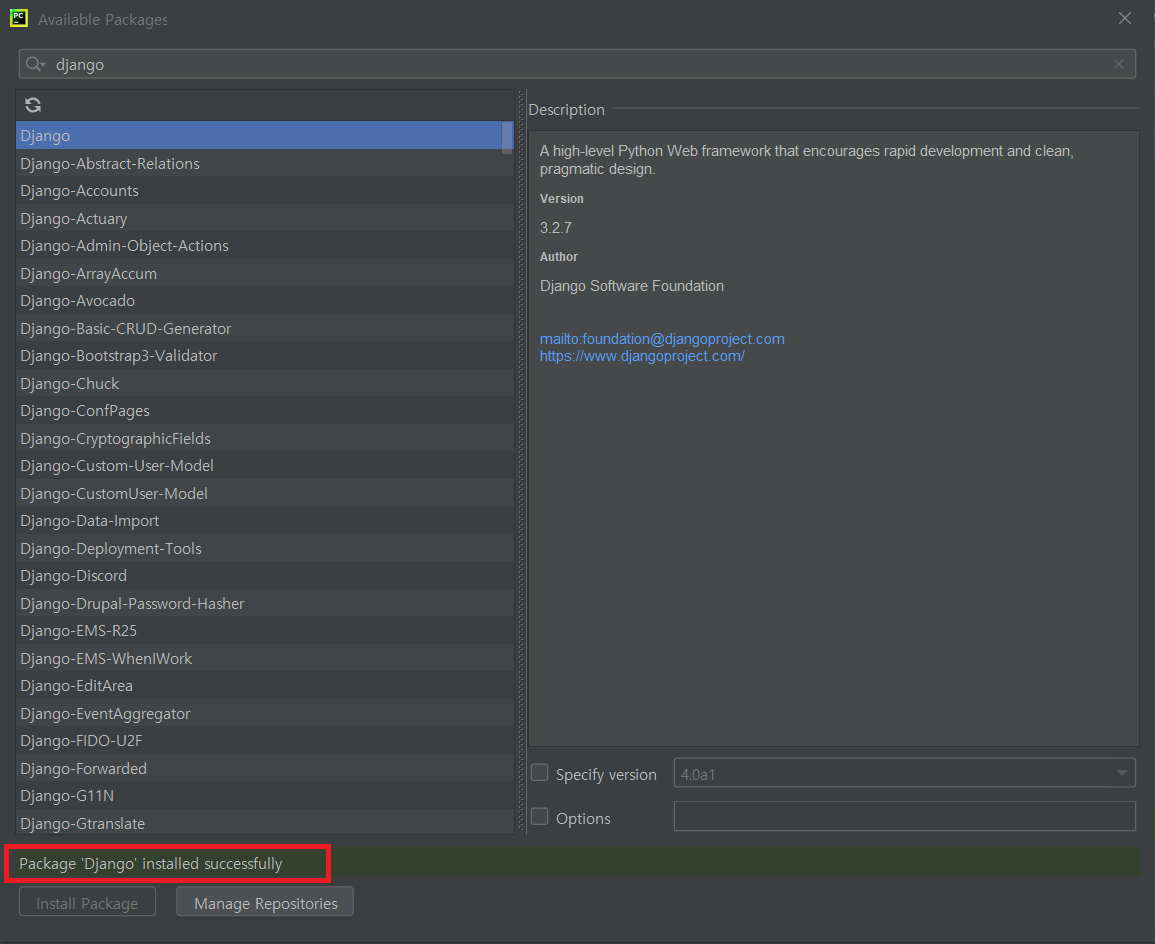Click the PyCharm logo in title bar
Image resolution: width=1155 pixels, height=944 pixels.
[18, 18]
